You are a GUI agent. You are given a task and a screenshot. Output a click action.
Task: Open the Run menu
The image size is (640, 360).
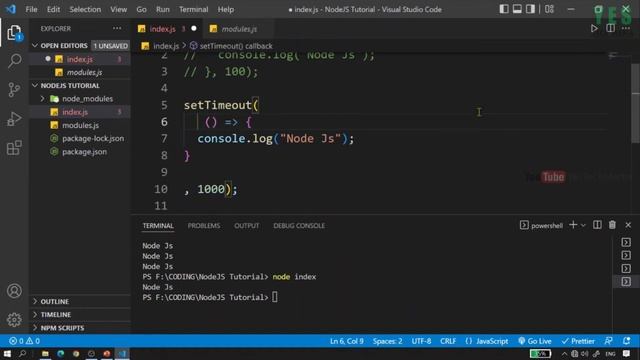click(x=162, y=9)
